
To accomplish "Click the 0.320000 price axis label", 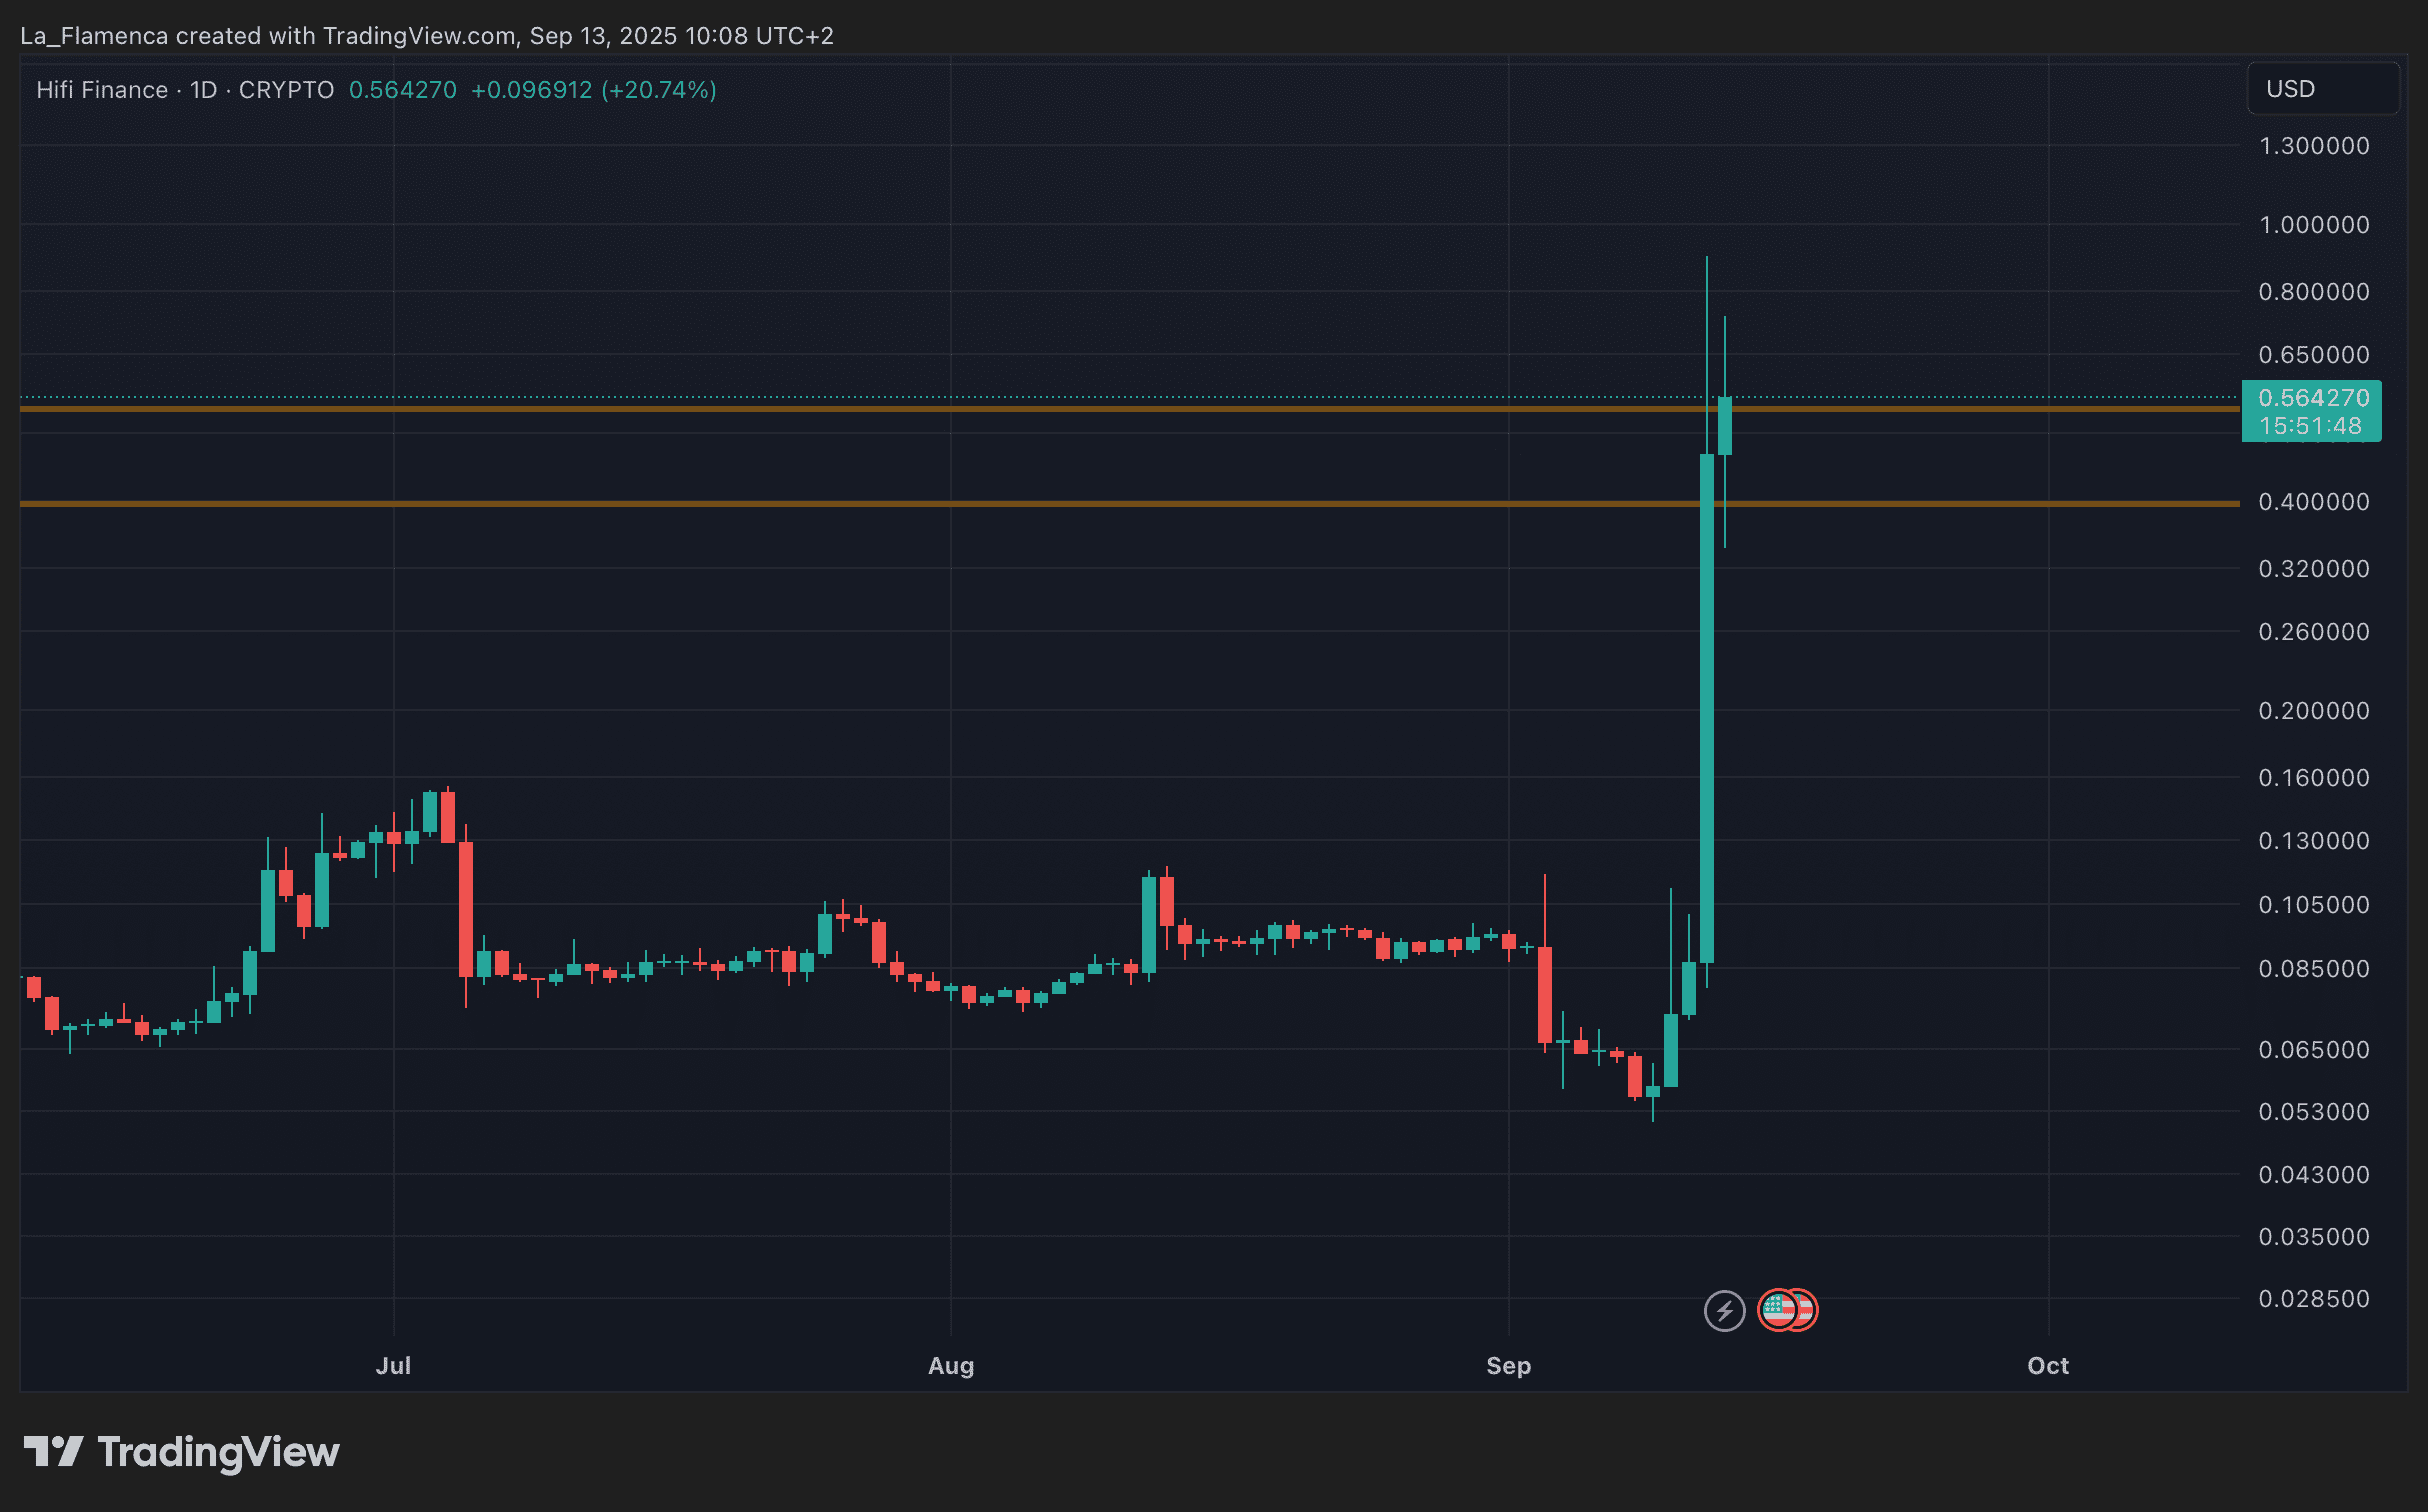I will coord(2314,569).
